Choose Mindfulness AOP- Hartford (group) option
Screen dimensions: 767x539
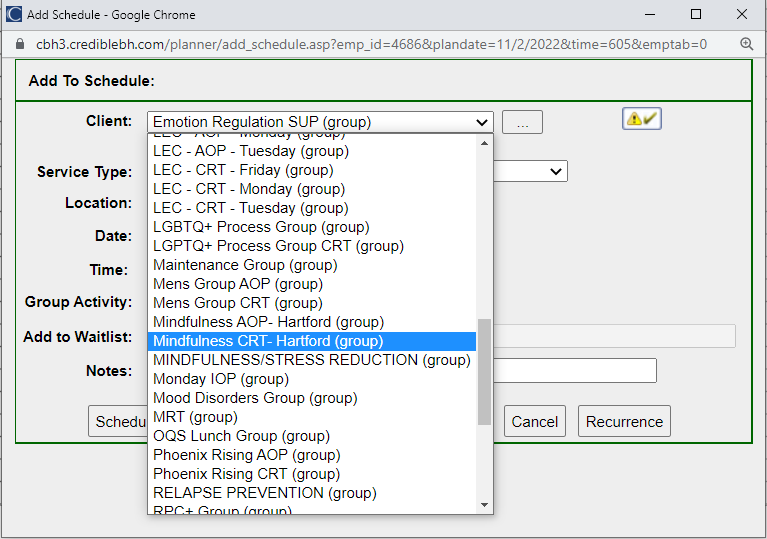(268, 322)
